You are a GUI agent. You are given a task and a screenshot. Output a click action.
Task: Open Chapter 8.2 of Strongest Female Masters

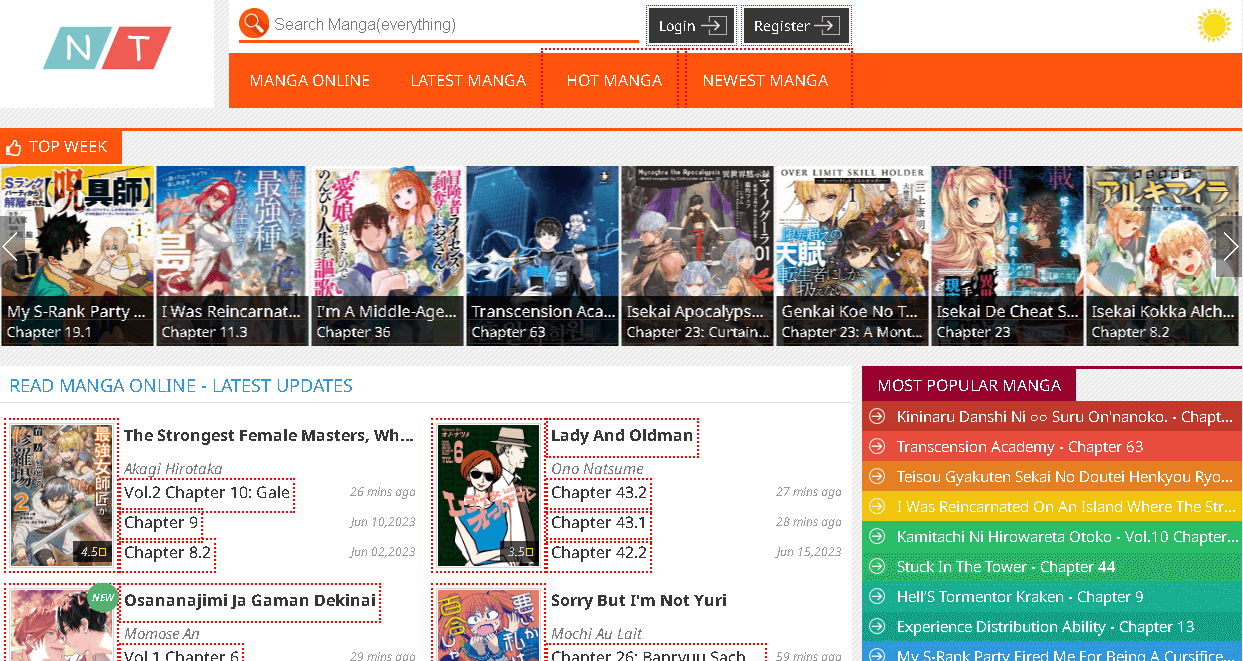point(168,552)
